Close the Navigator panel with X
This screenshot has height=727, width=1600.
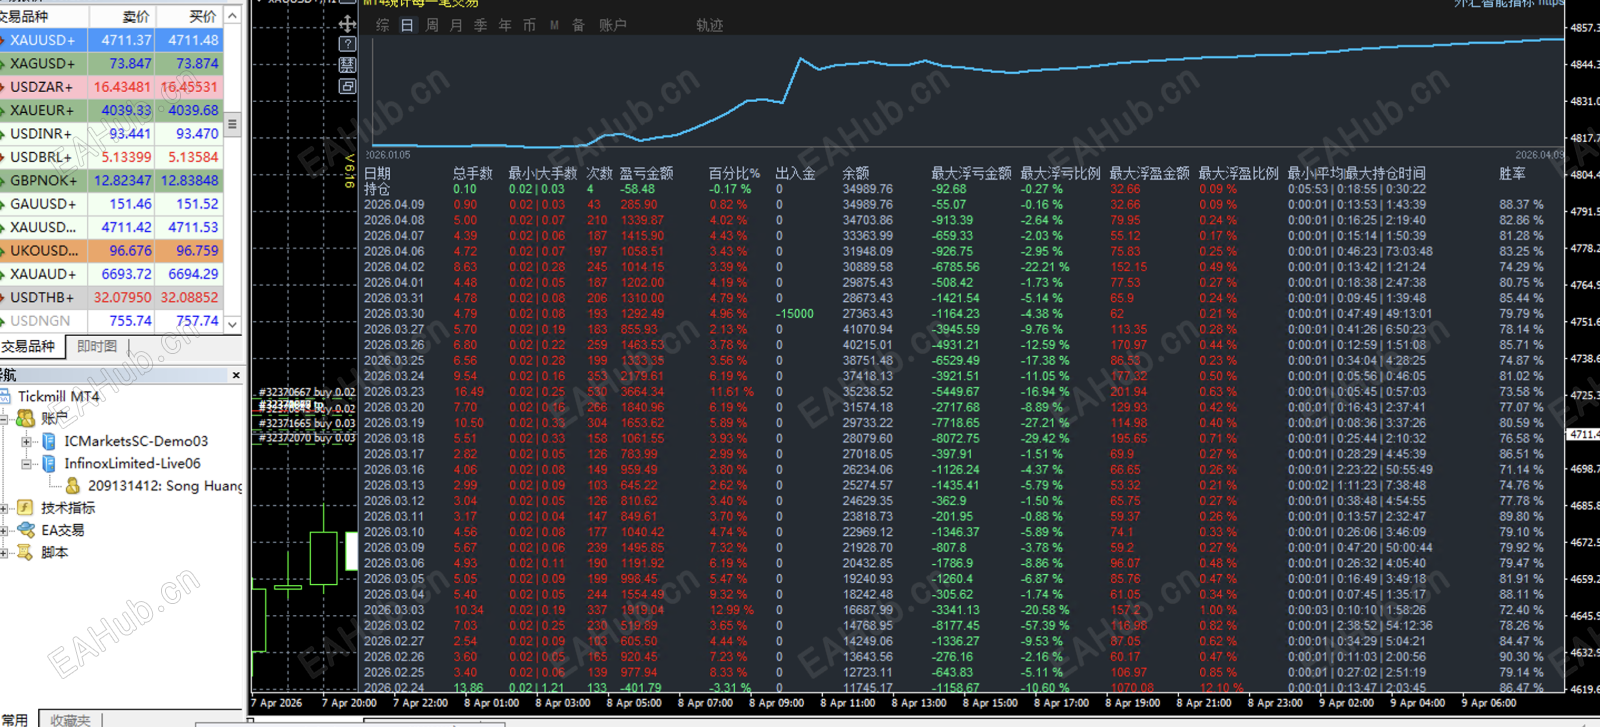(236, 375)
